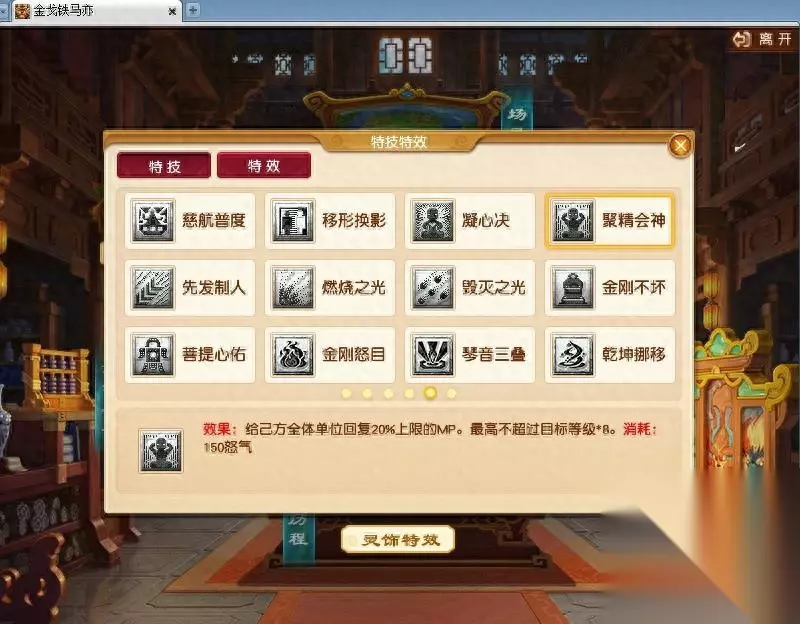Go to the last page dot
This screenshot has width=800, height=624.
pos(452,393)
